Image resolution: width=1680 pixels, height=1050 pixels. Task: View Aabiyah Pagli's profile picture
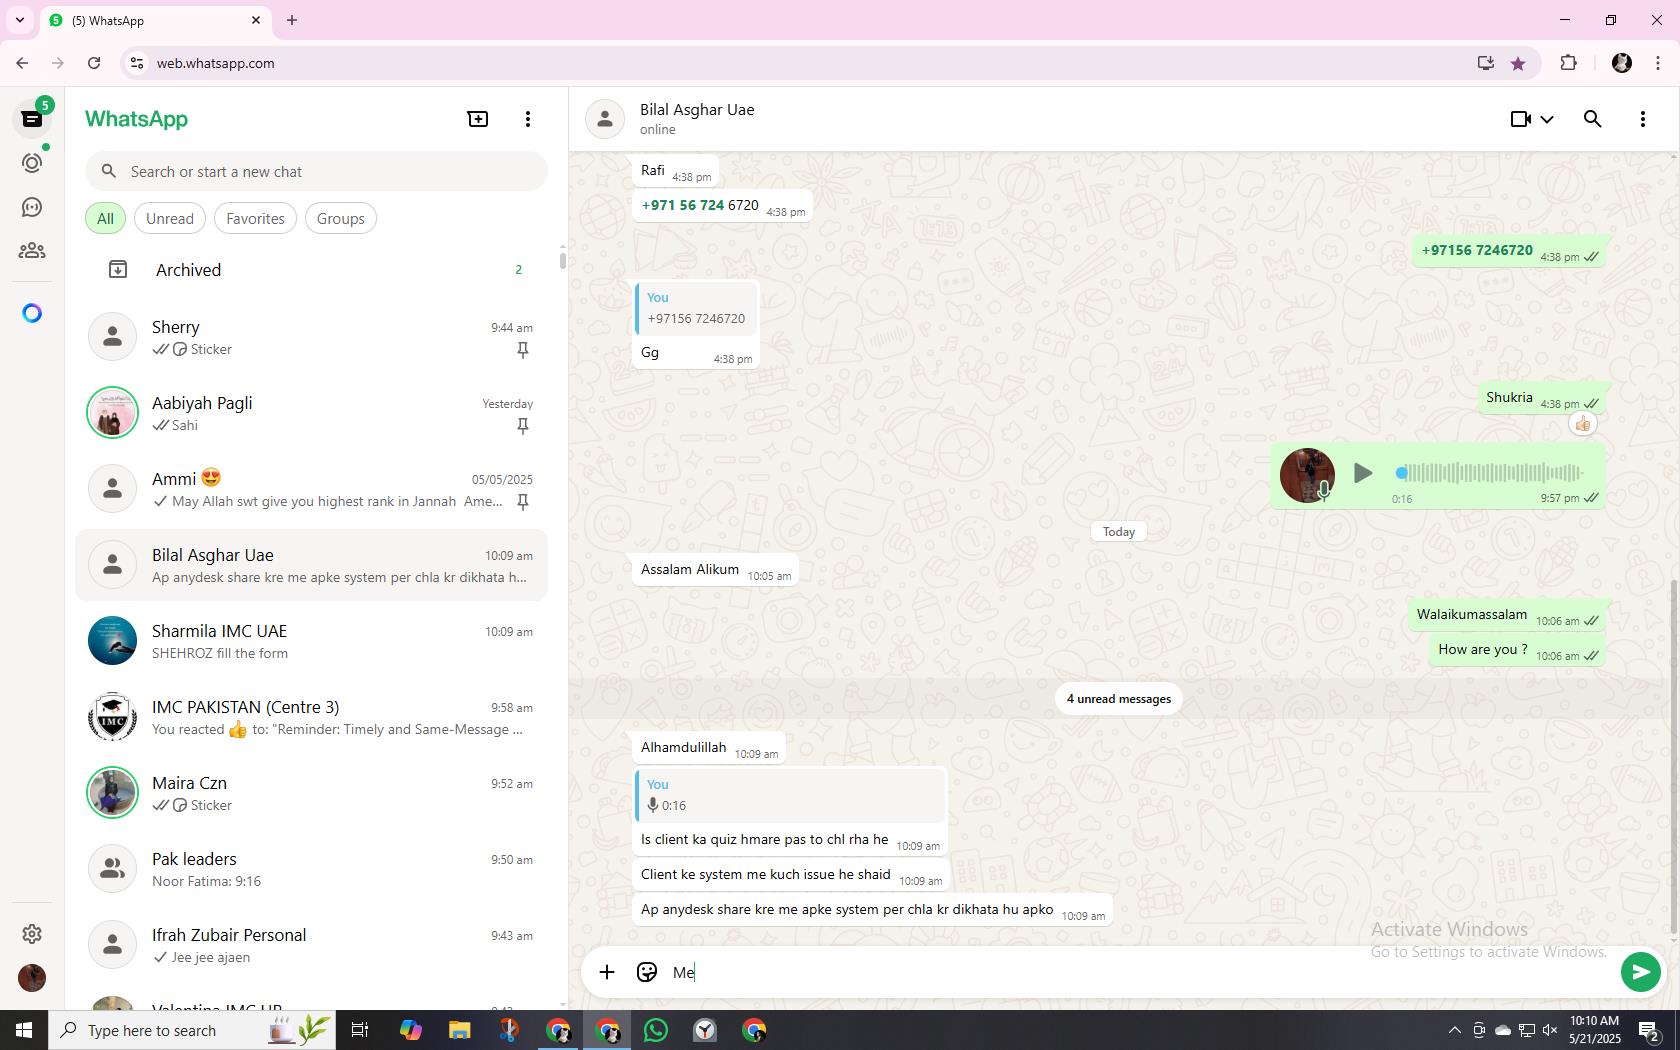pyautogui.click(x=112, y=412)
